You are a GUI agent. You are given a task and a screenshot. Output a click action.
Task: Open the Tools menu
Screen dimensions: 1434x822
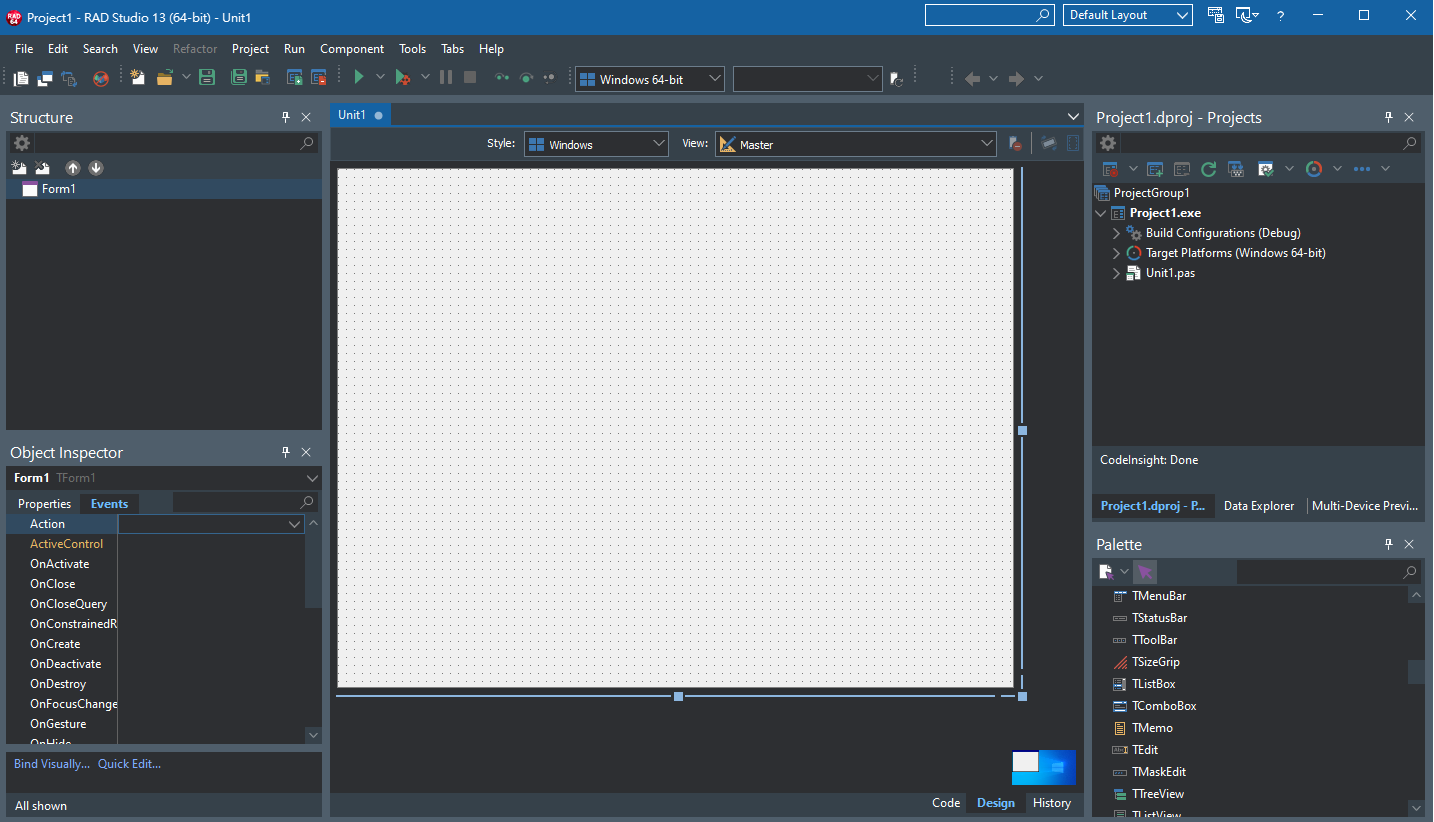(x=412, y=49)
